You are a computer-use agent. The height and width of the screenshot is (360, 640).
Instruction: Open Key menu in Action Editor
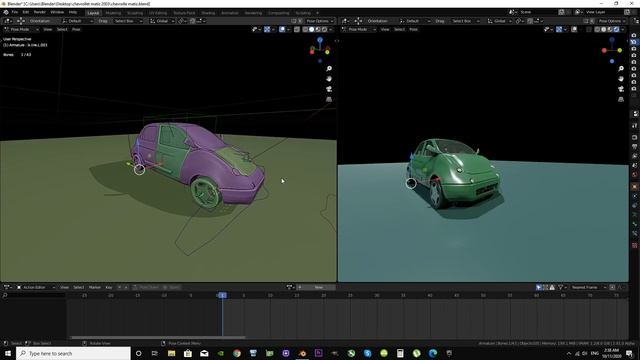pos(109,287)
